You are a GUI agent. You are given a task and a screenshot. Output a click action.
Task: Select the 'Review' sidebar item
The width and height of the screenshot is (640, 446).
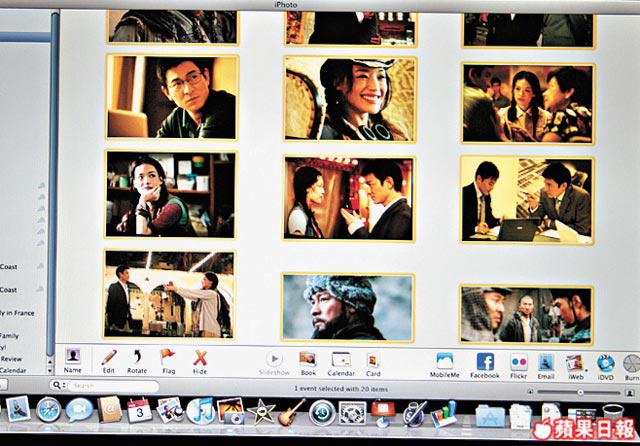click(x=11, y=359)
